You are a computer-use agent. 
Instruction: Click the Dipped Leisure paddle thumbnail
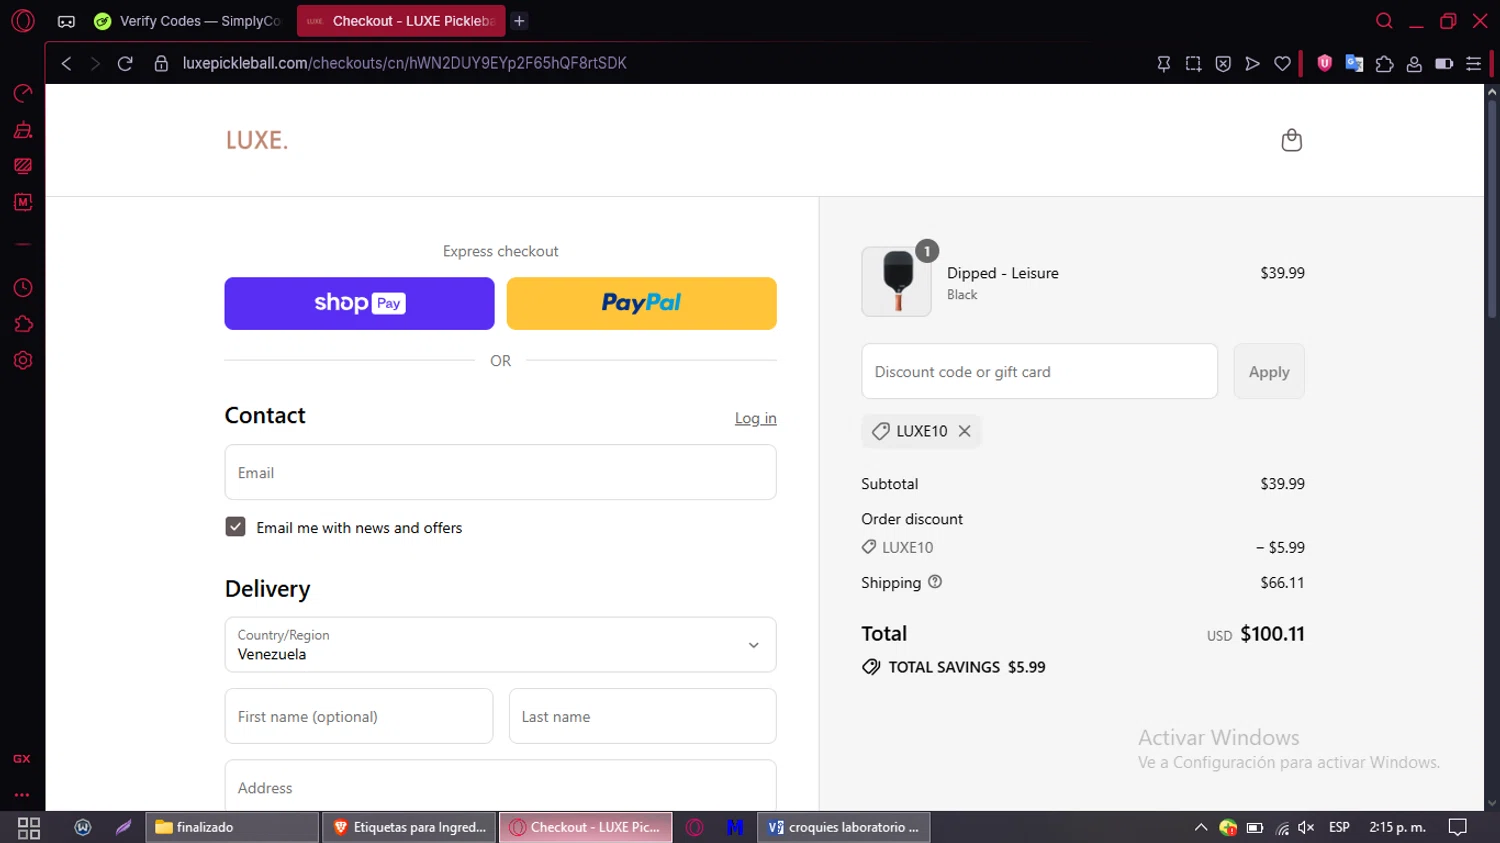click(896, 282)
